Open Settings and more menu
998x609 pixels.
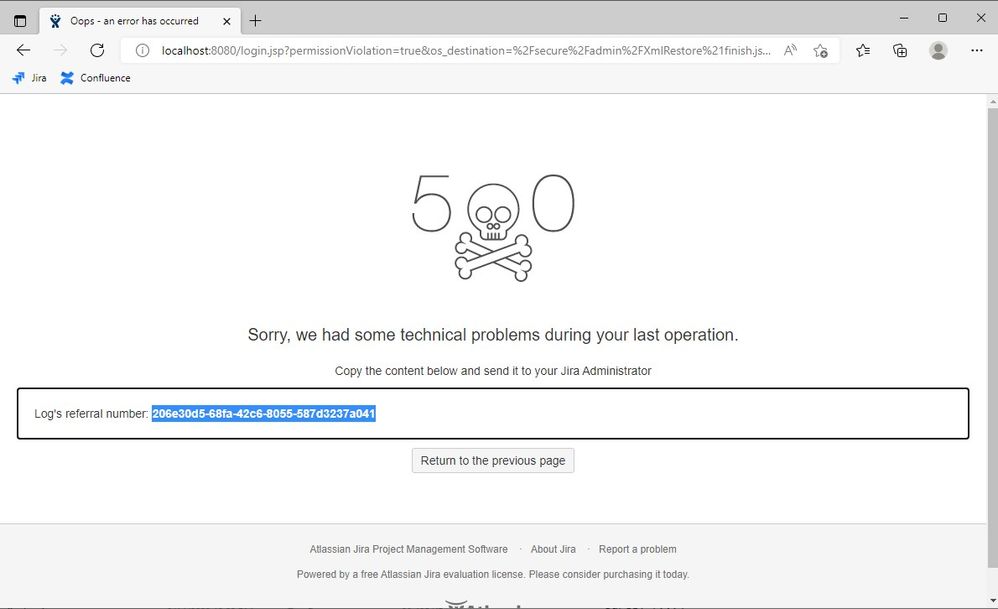pyautogui.click(x=976, y=50)
